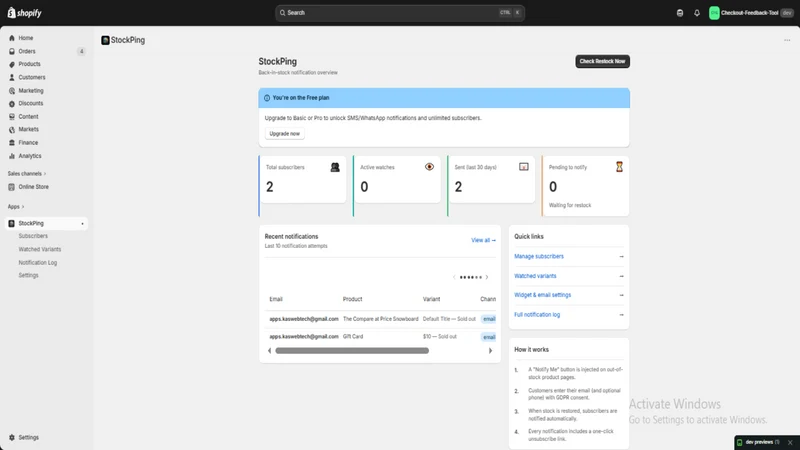Click the pin icon next to StockPing

82,223
